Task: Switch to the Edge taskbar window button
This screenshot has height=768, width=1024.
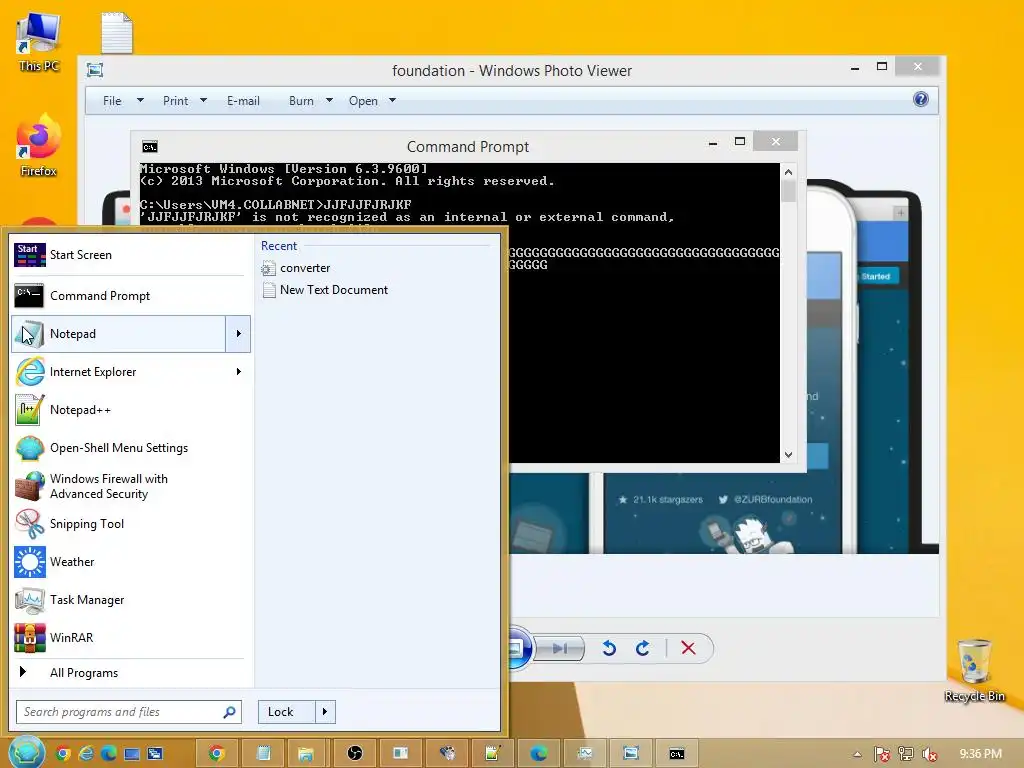Action: (539, 754)
